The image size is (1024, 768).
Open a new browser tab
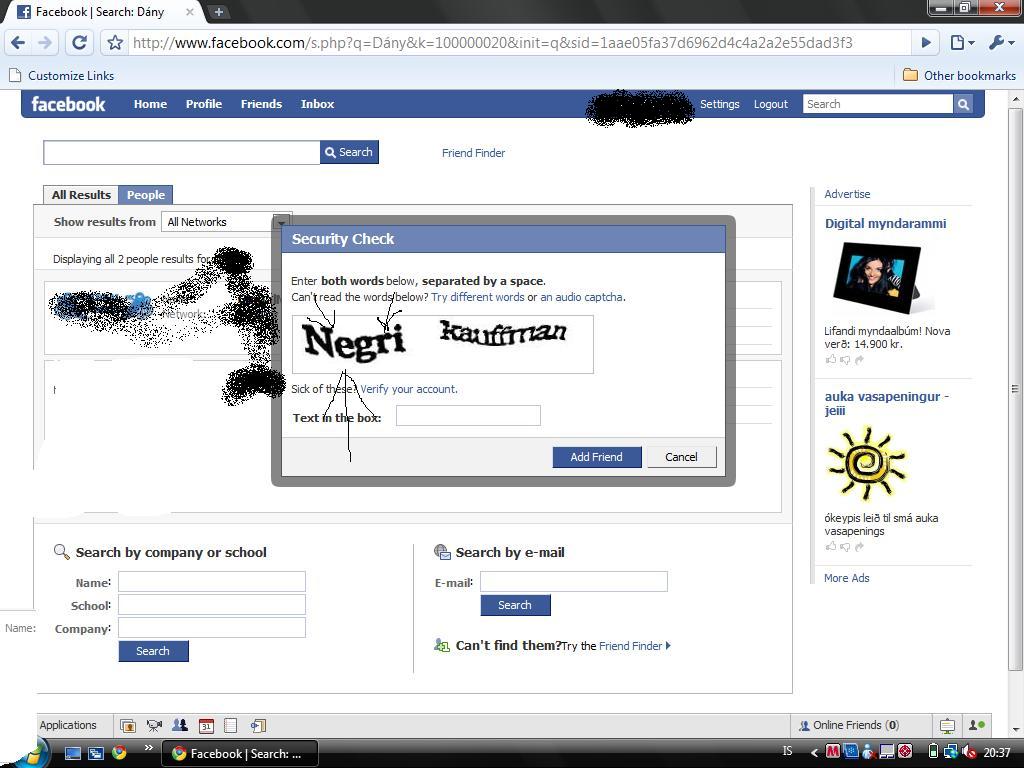218,12
